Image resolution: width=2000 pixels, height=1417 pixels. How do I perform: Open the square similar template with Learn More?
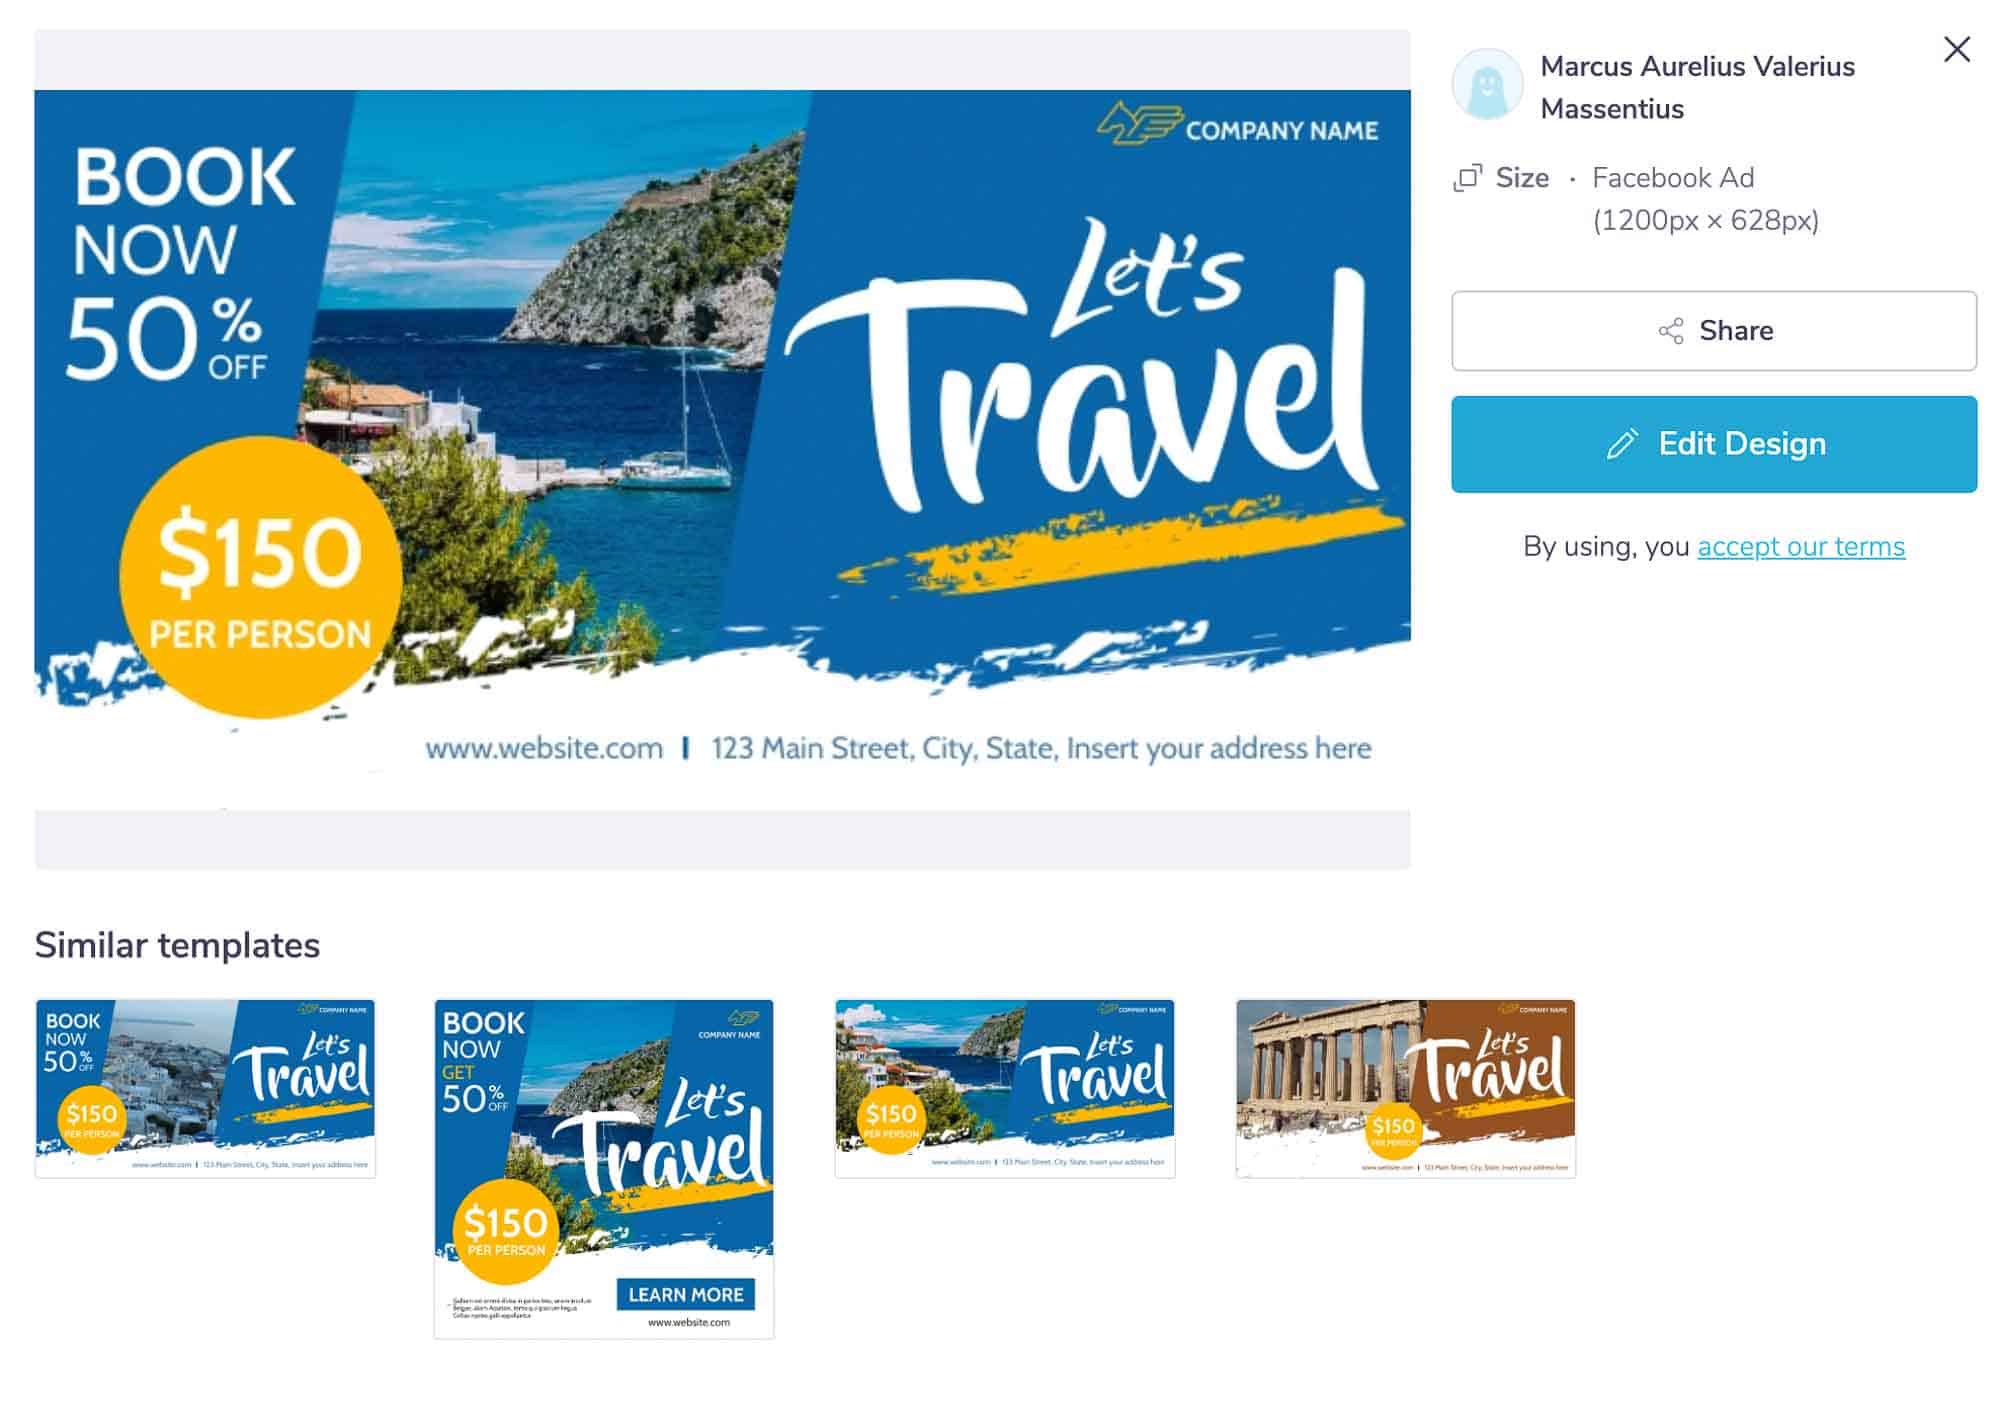[604, 1168]
